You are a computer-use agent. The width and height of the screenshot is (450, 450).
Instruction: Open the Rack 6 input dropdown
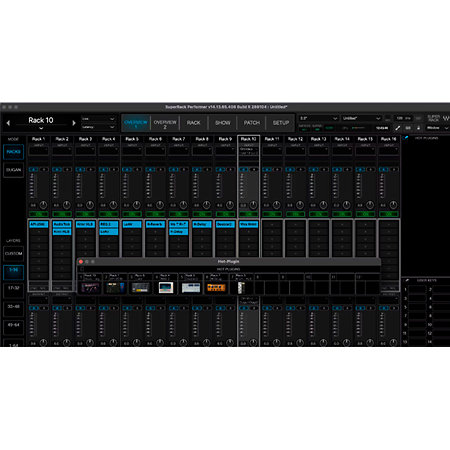click(155, 151)
